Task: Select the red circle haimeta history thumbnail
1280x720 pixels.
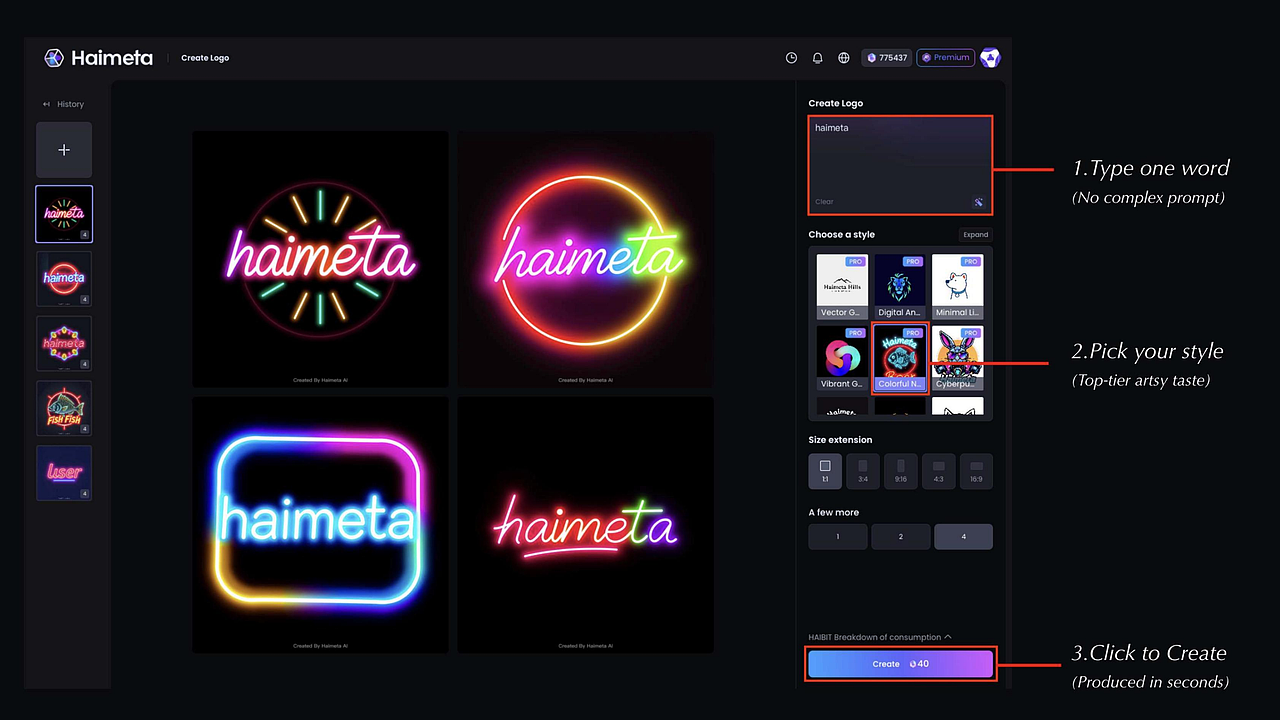Action: point(64,279)
